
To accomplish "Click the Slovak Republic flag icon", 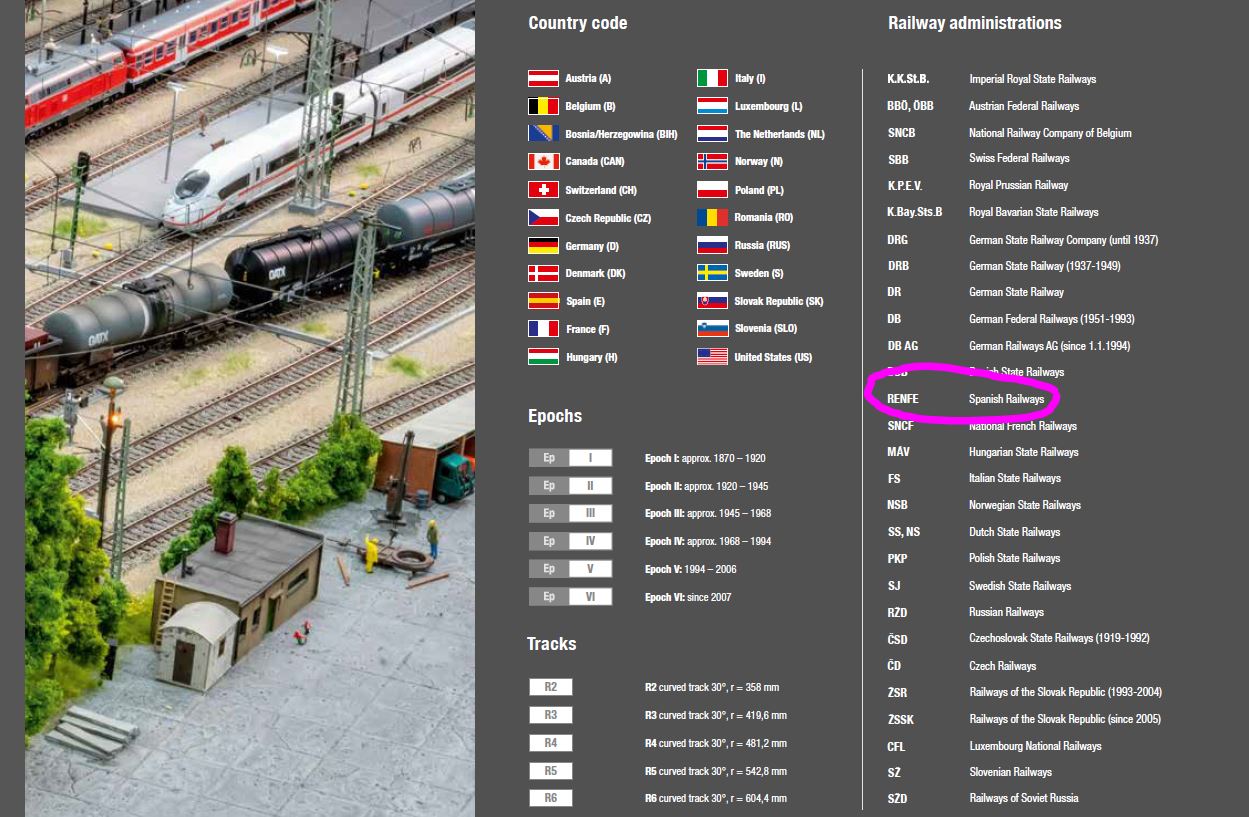I will tap(712, 301).
